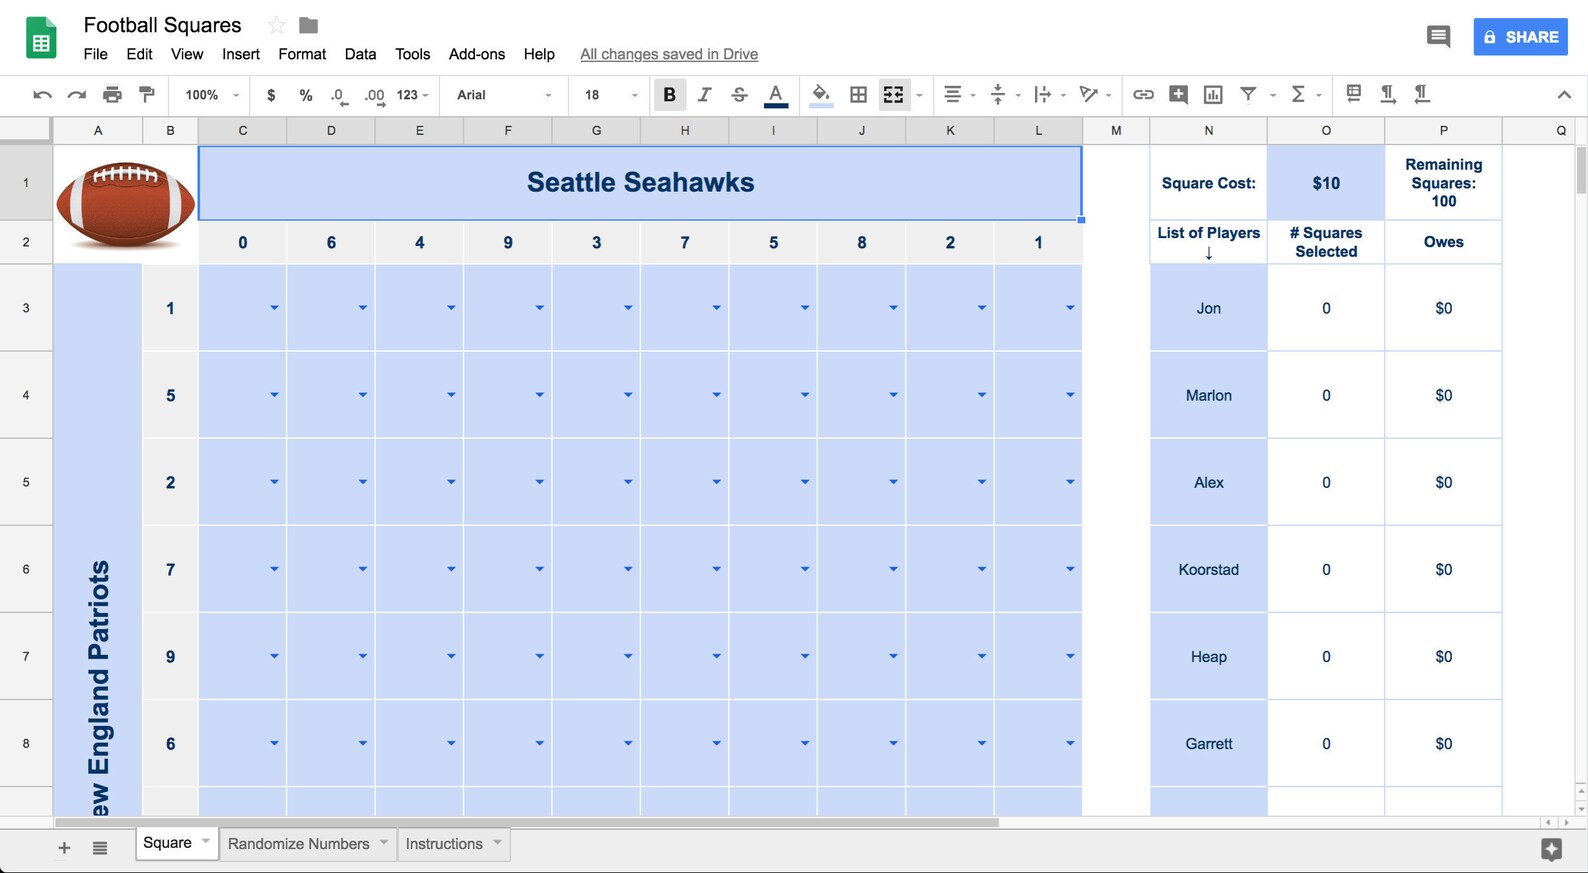Screen dimensions: 1588x873
Task: Open the Borders tool
Action: click(x=858, y=95)
